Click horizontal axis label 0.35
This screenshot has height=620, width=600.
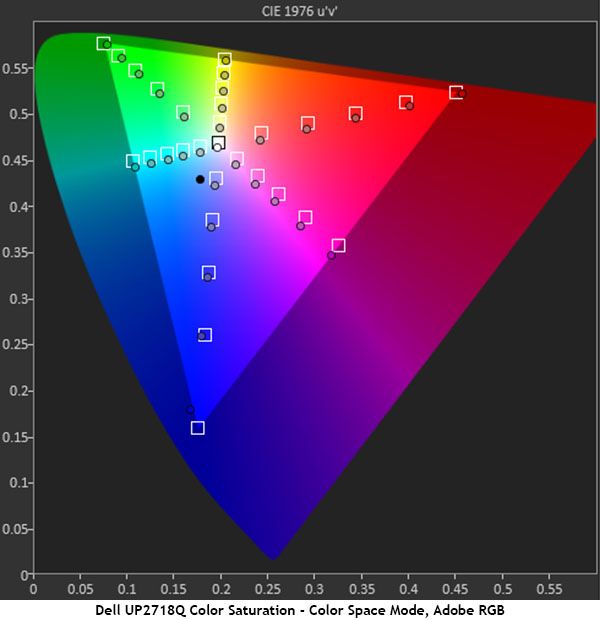[362, 589]
